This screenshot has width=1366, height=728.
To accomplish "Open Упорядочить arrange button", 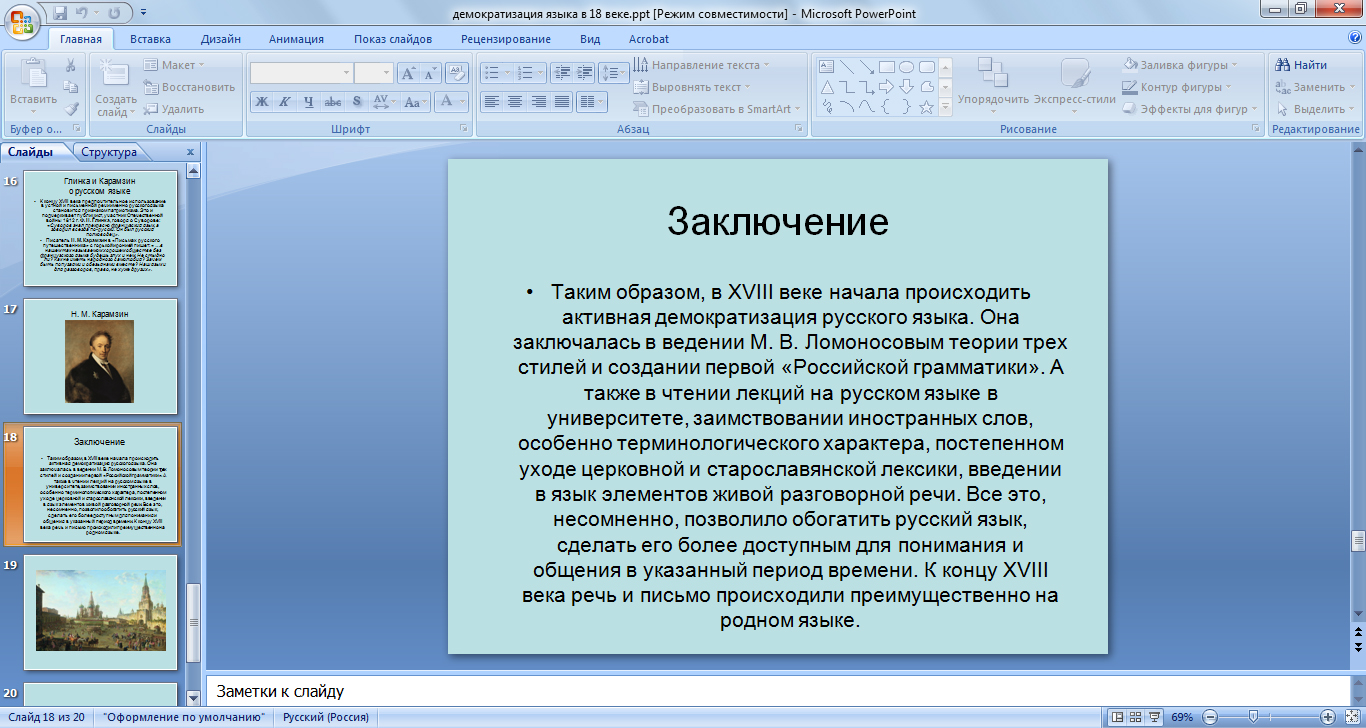I will [993, 84].
